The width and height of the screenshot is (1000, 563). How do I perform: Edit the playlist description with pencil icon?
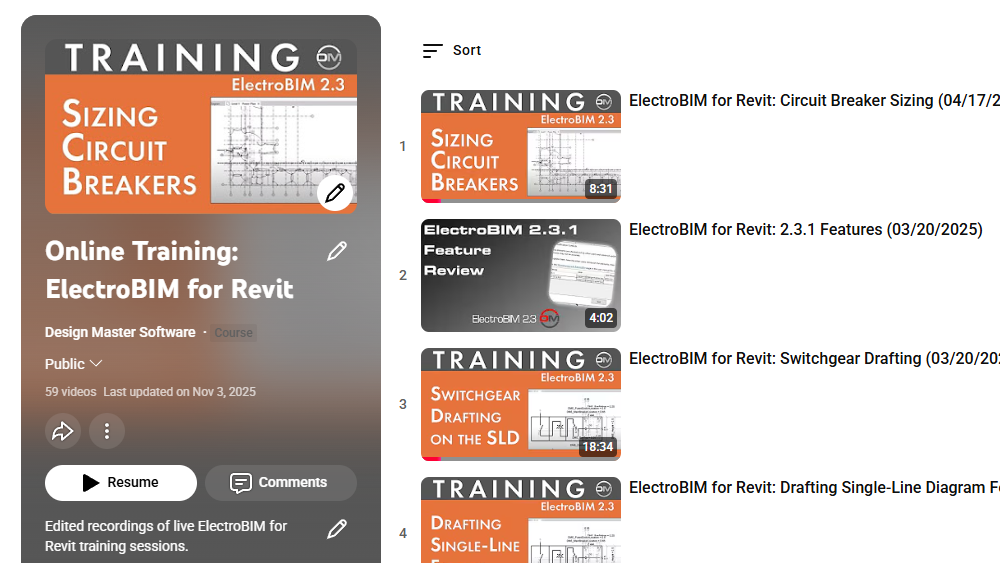point(337,529)
